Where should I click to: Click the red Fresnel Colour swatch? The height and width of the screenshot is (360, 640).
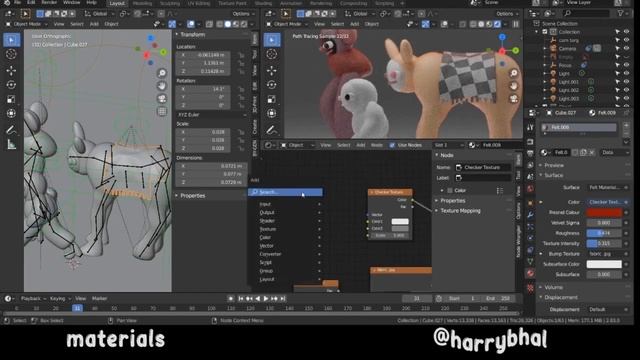[x=604, y=212]
